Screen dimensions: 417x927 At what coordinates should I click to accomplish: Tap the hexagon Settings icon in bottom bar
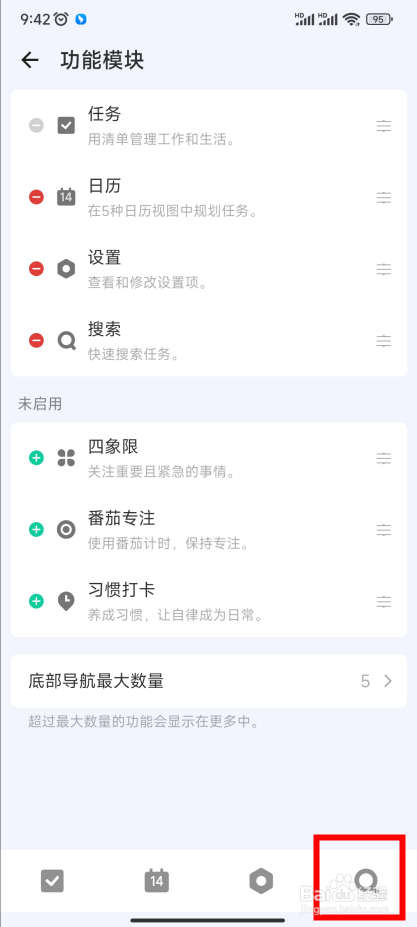pyautogui.click(x=261, y=881)
